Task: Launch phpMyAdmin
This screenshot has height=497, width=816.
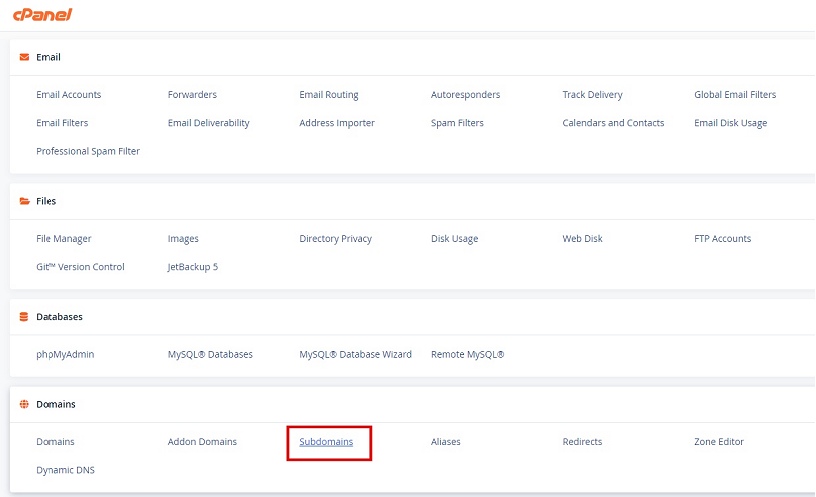Action: click(x=65, y=354)
